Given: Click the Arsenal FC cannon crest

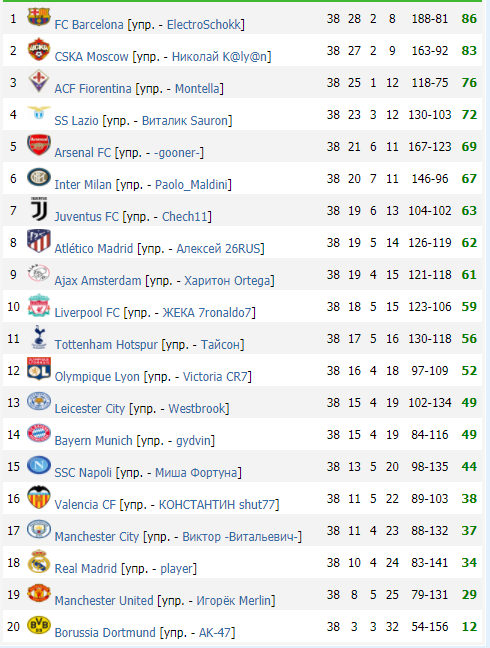Looking at the screenshot, I should [39, 145].
